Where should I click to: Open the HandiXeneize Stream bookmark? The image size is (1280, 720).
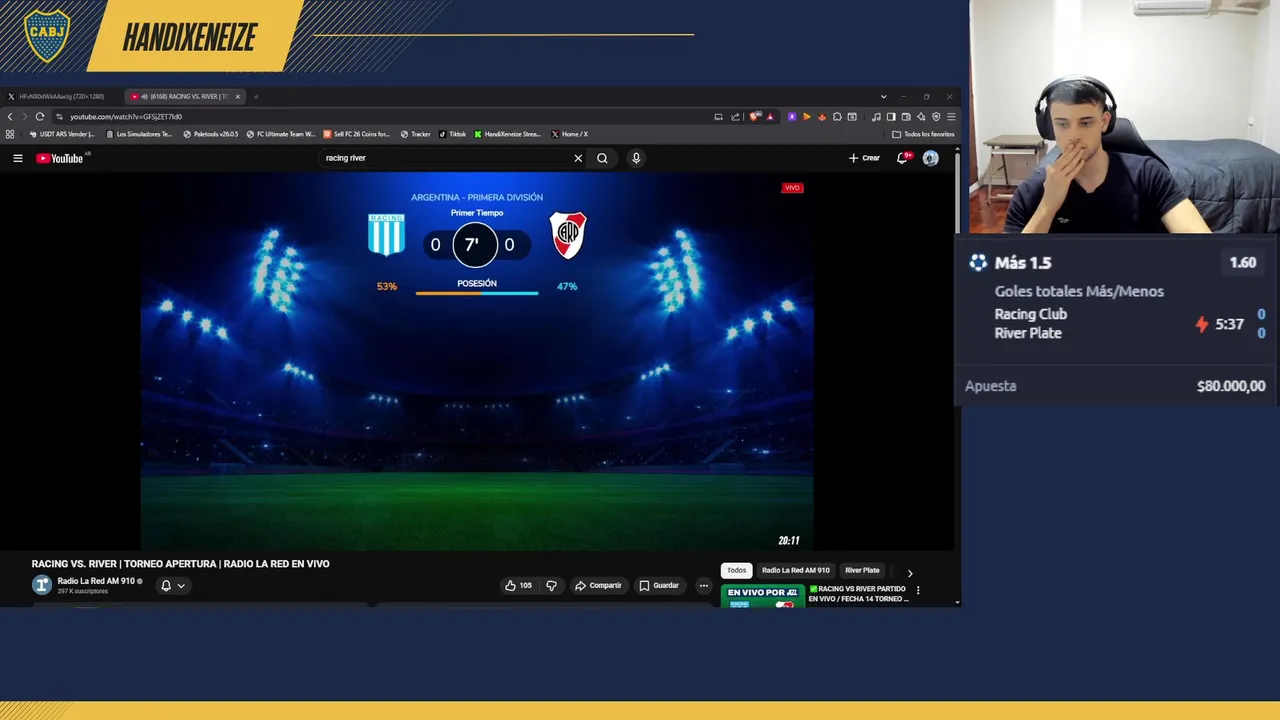point(508,134)
